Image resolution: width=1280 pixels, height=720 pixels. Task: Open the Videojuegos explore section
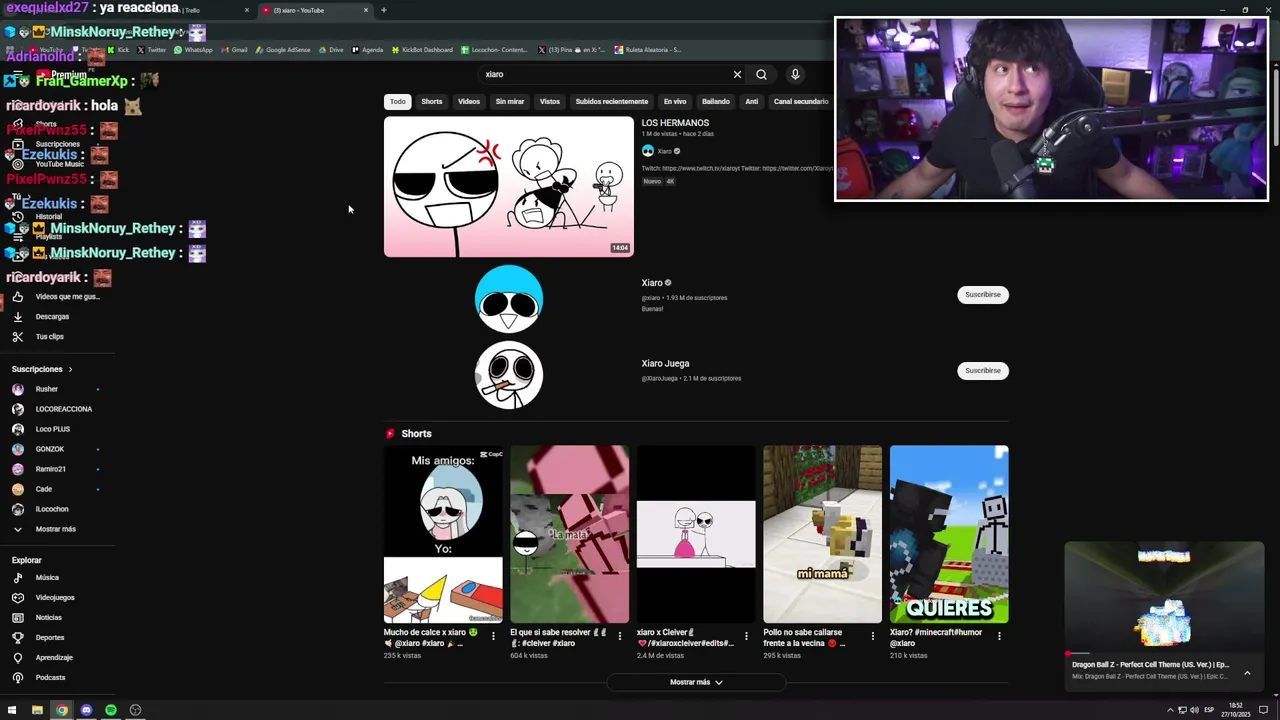click(x=55, y=598)
